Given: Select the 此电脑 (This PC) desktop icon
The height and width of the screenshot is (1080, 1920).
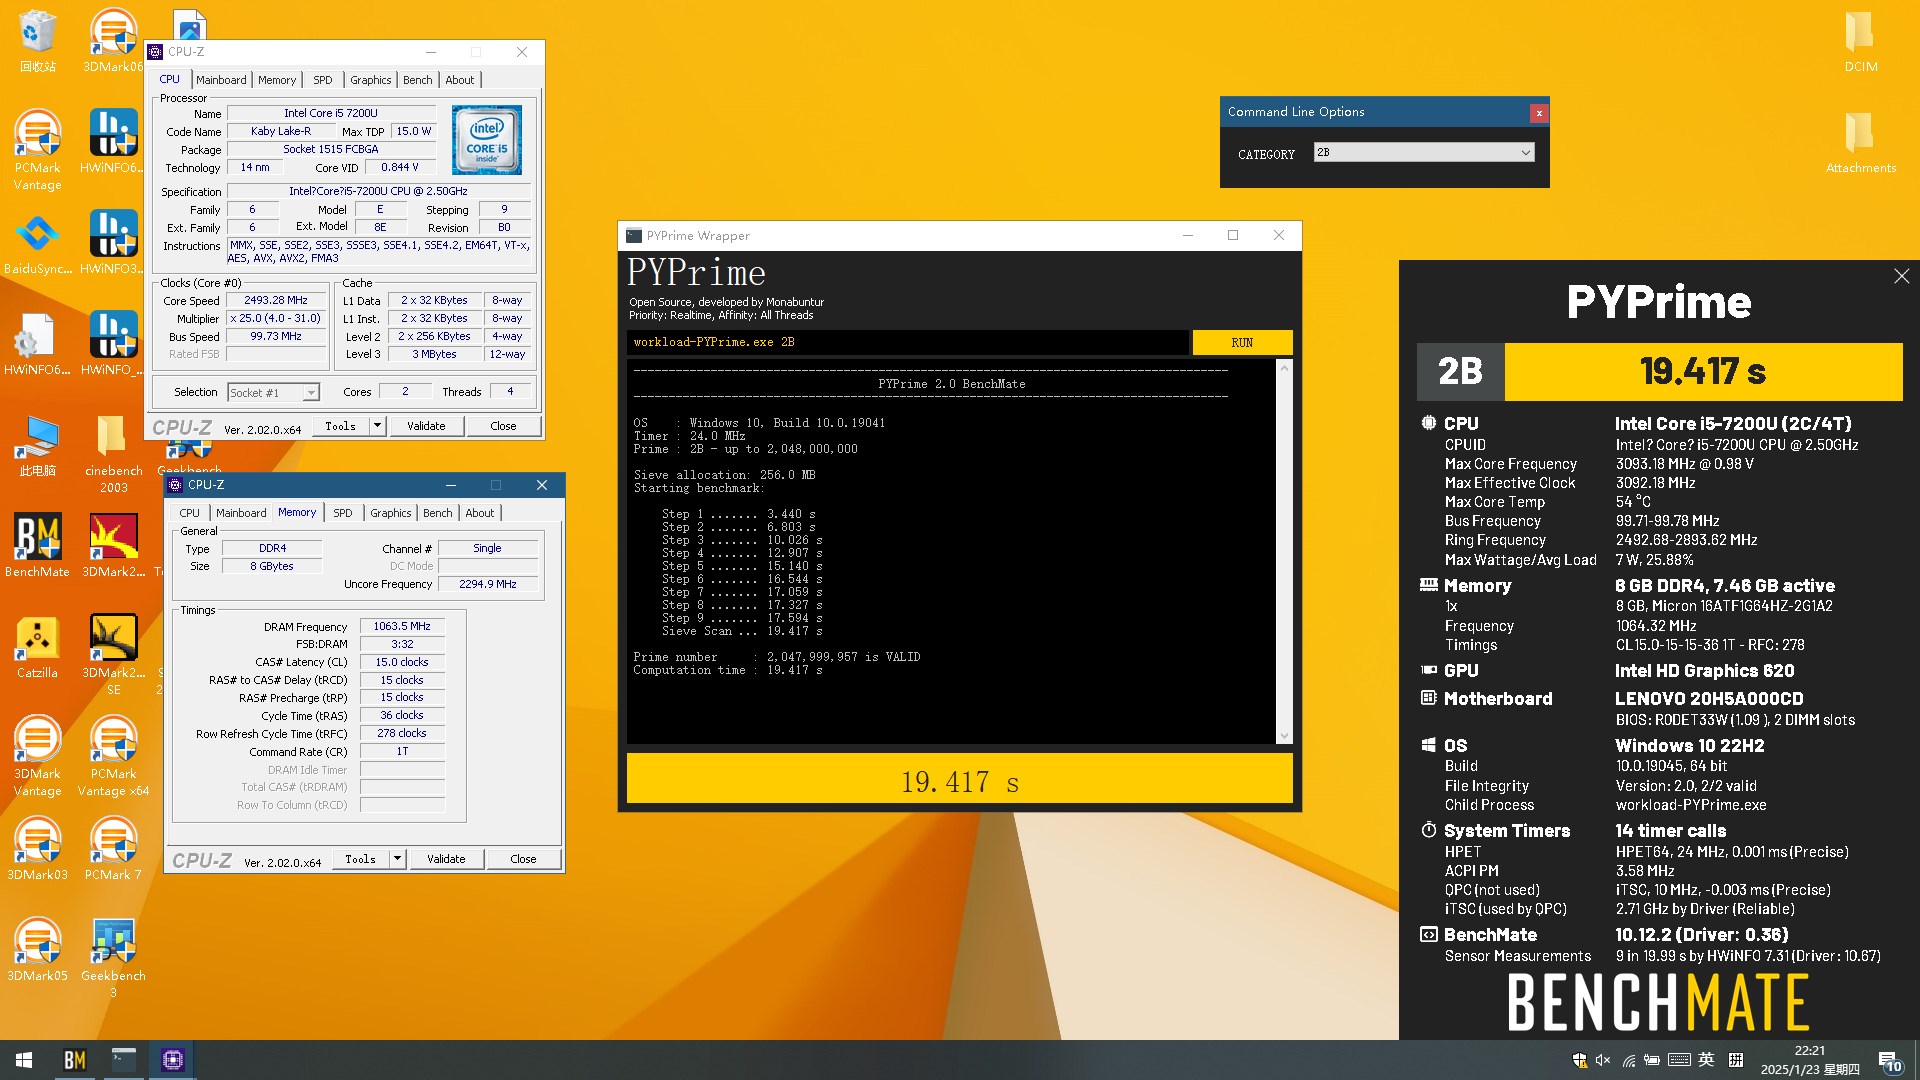Looking at the screenshot, I should [37, 445].
